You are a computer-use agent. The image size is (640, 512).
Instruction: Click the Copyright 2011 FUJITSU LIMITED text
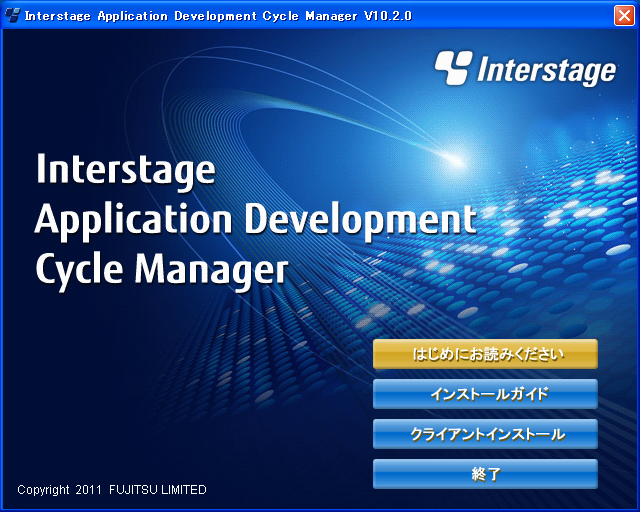point(112,490)
